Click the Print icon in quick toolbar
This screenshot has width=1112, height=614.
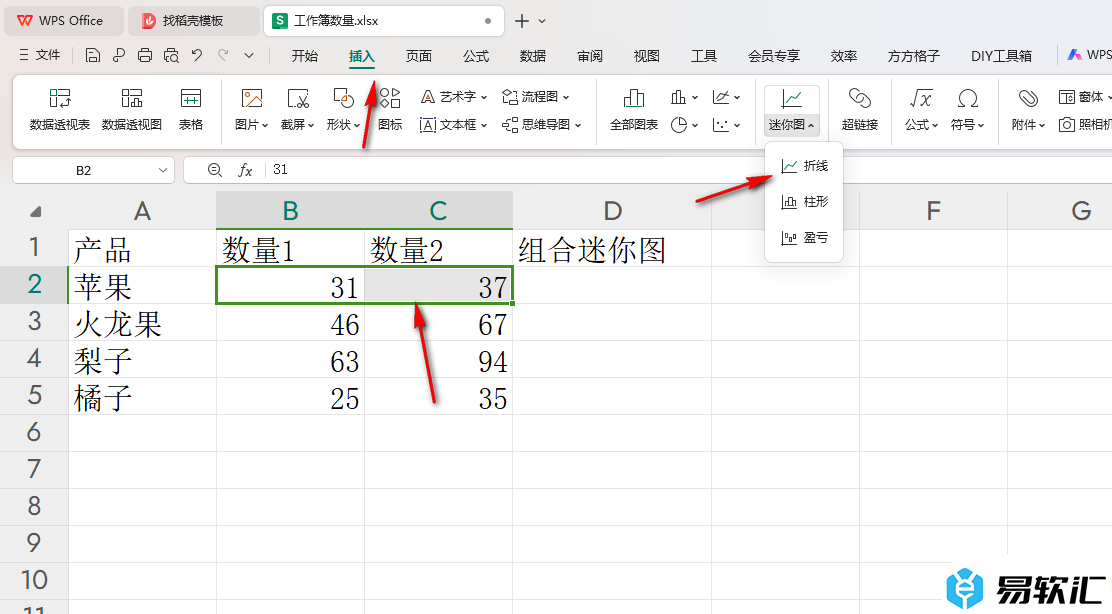coord(145,55)
